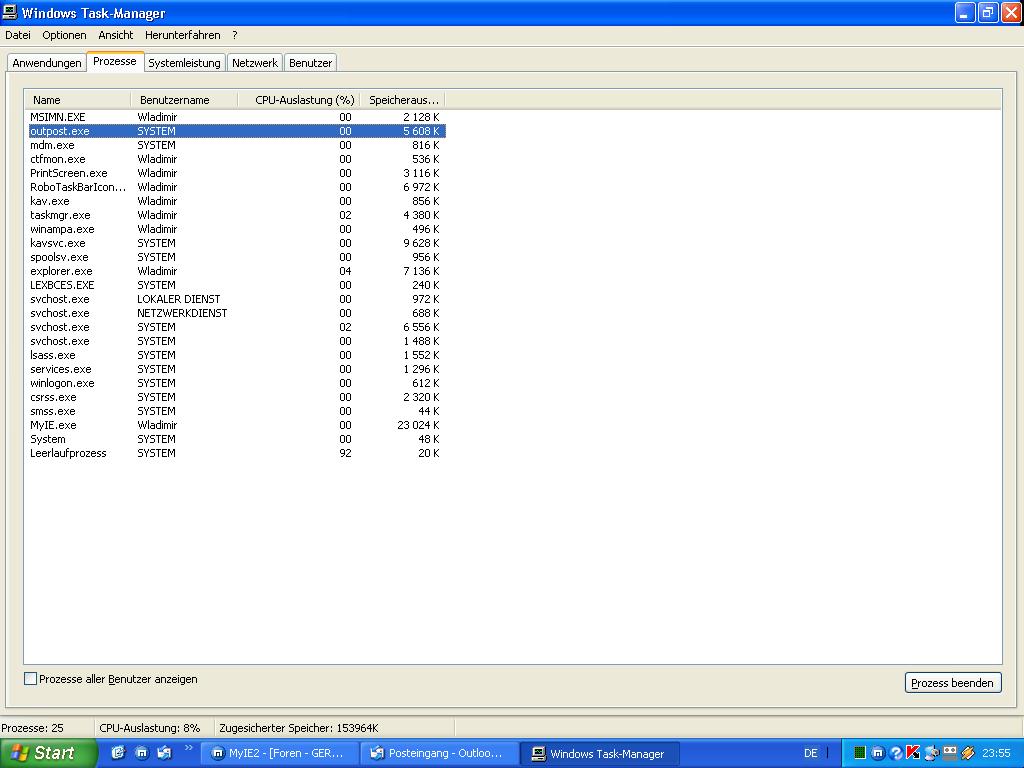Select the Leerlaufprozess row
The height and width of the screenshot is (768, 1024).
click(x=236, y=453)
